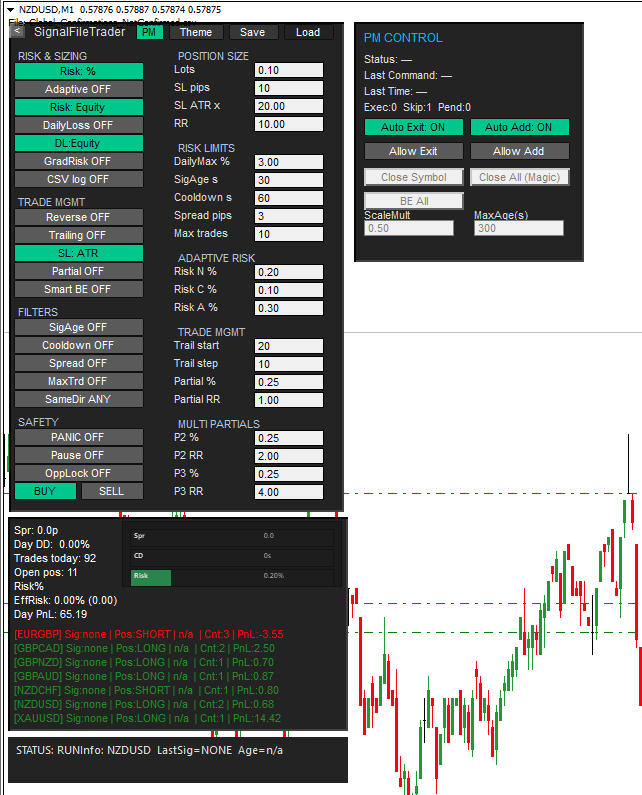Enable the Cooldown filter
This screenshot has height=795, width=642.
79,345
